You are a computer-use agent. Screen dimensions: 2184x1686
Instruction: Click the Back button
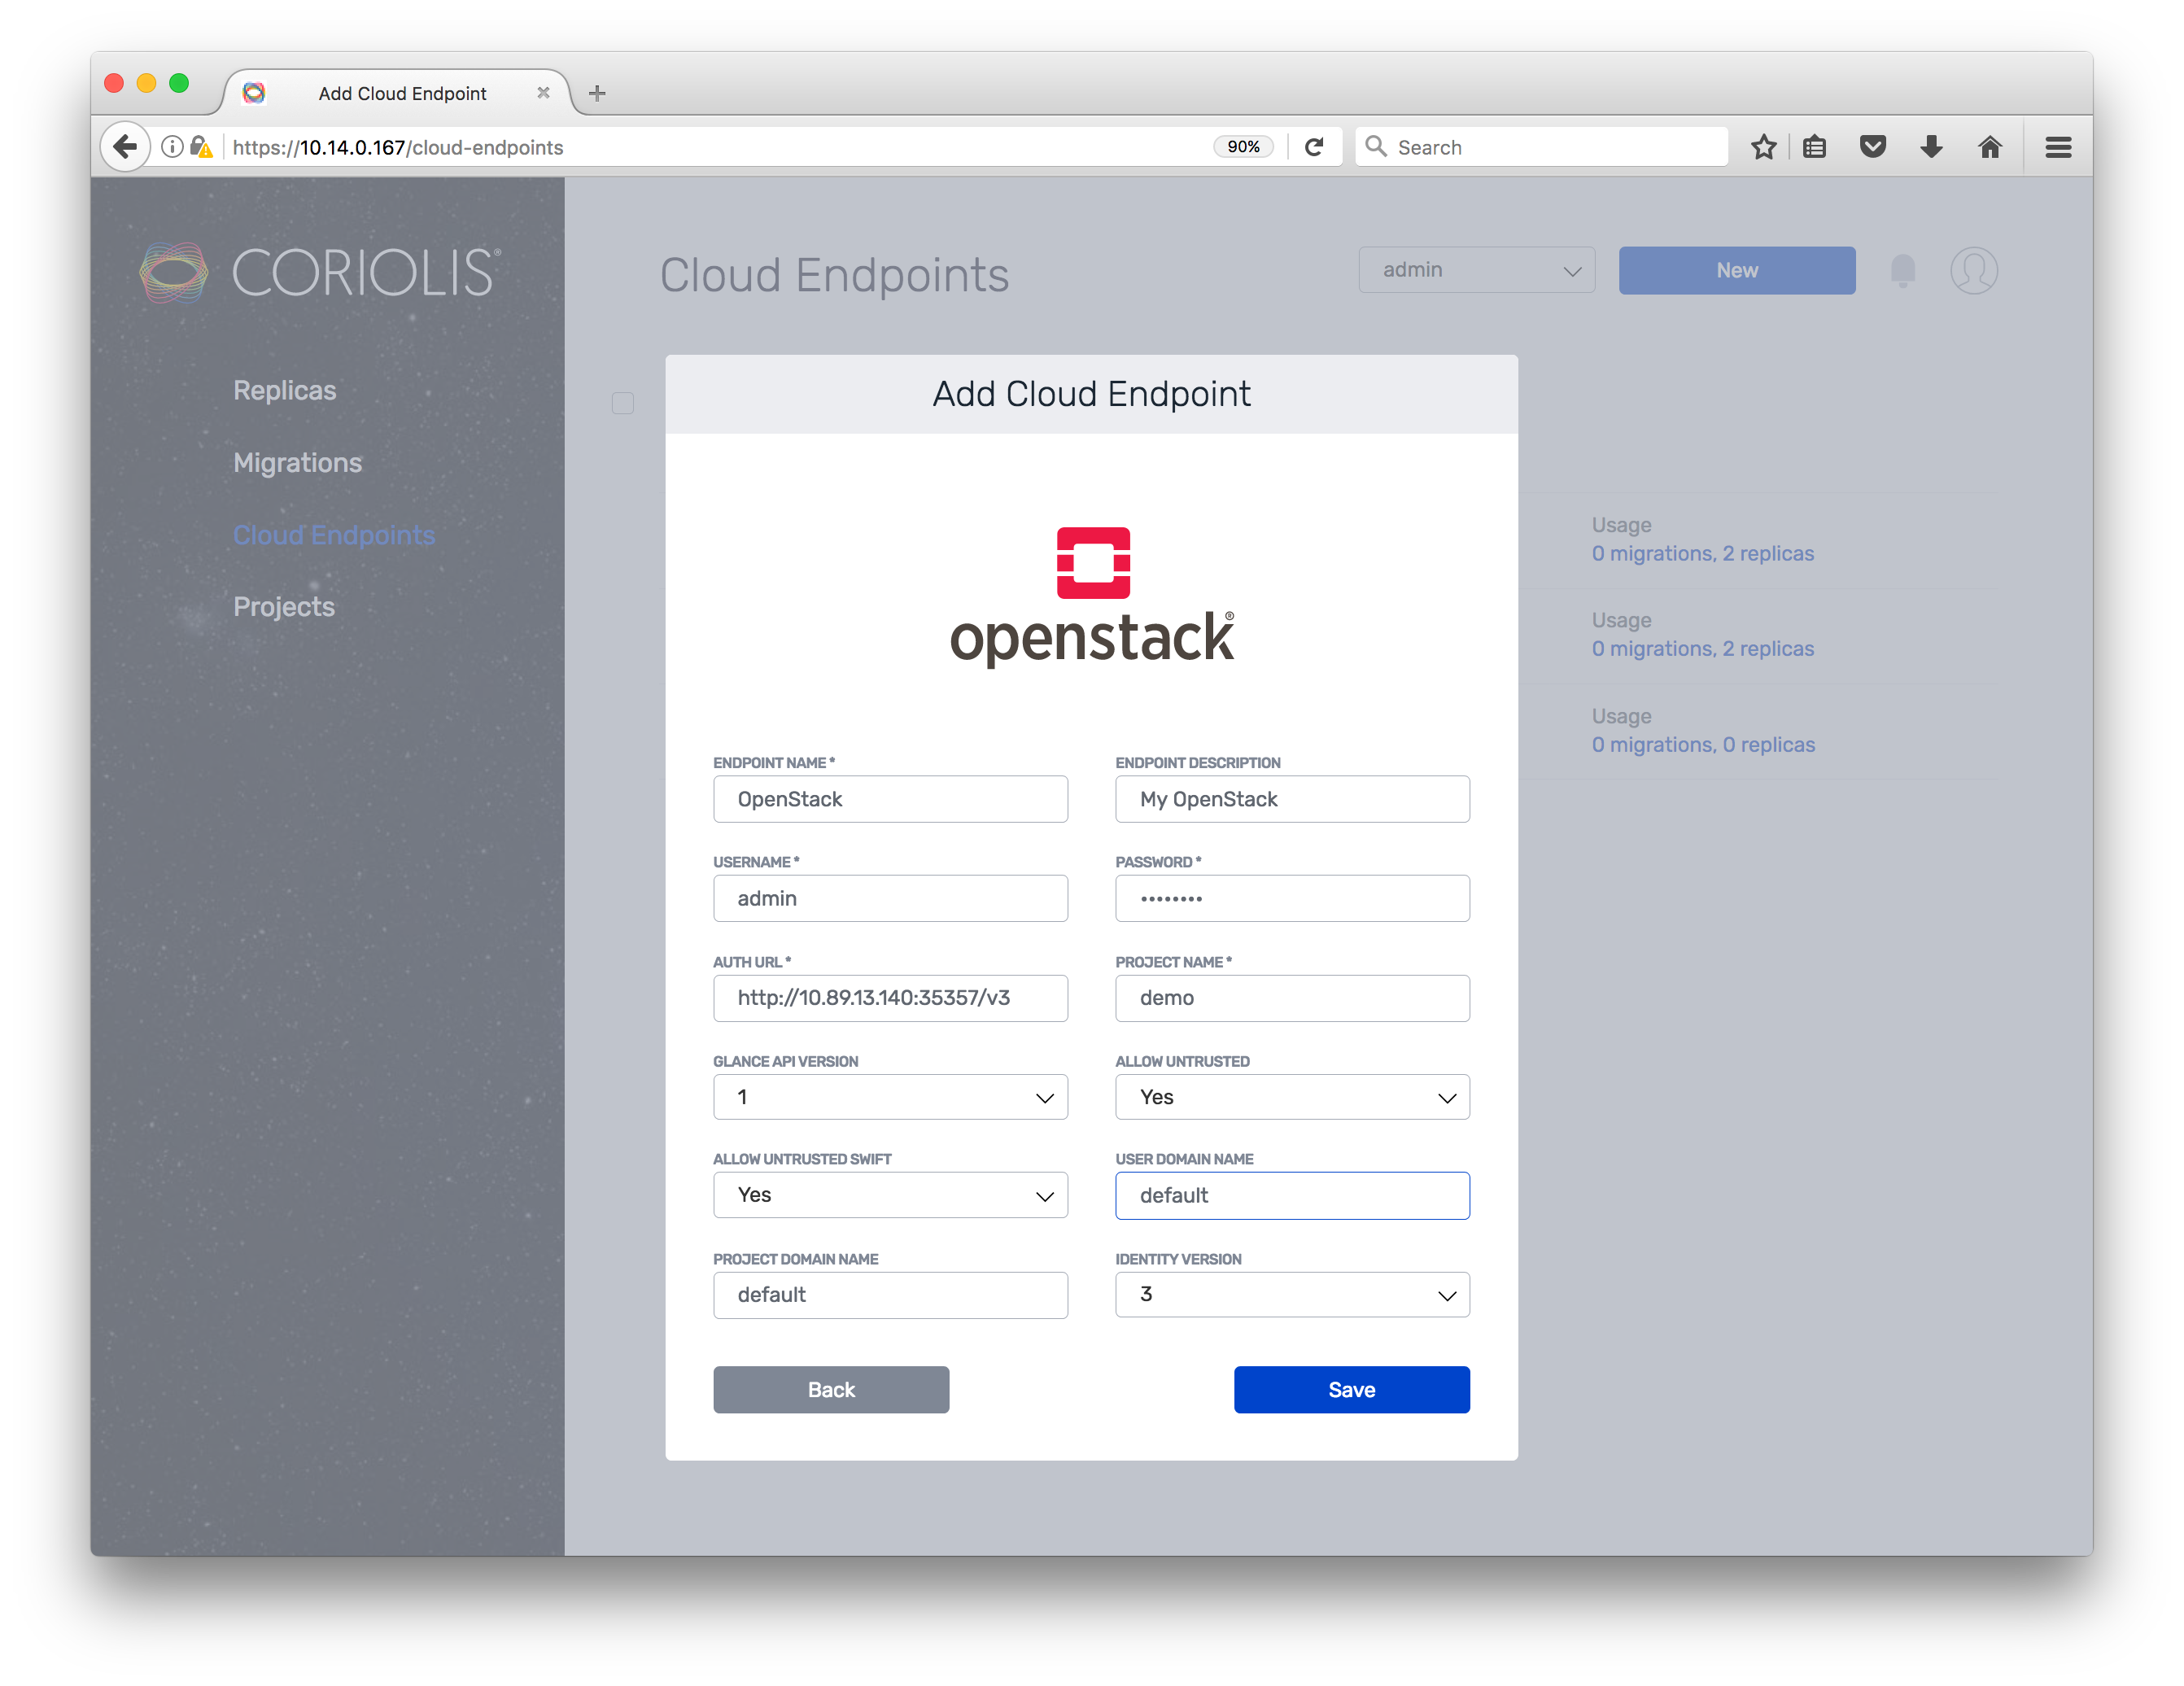831,1389
